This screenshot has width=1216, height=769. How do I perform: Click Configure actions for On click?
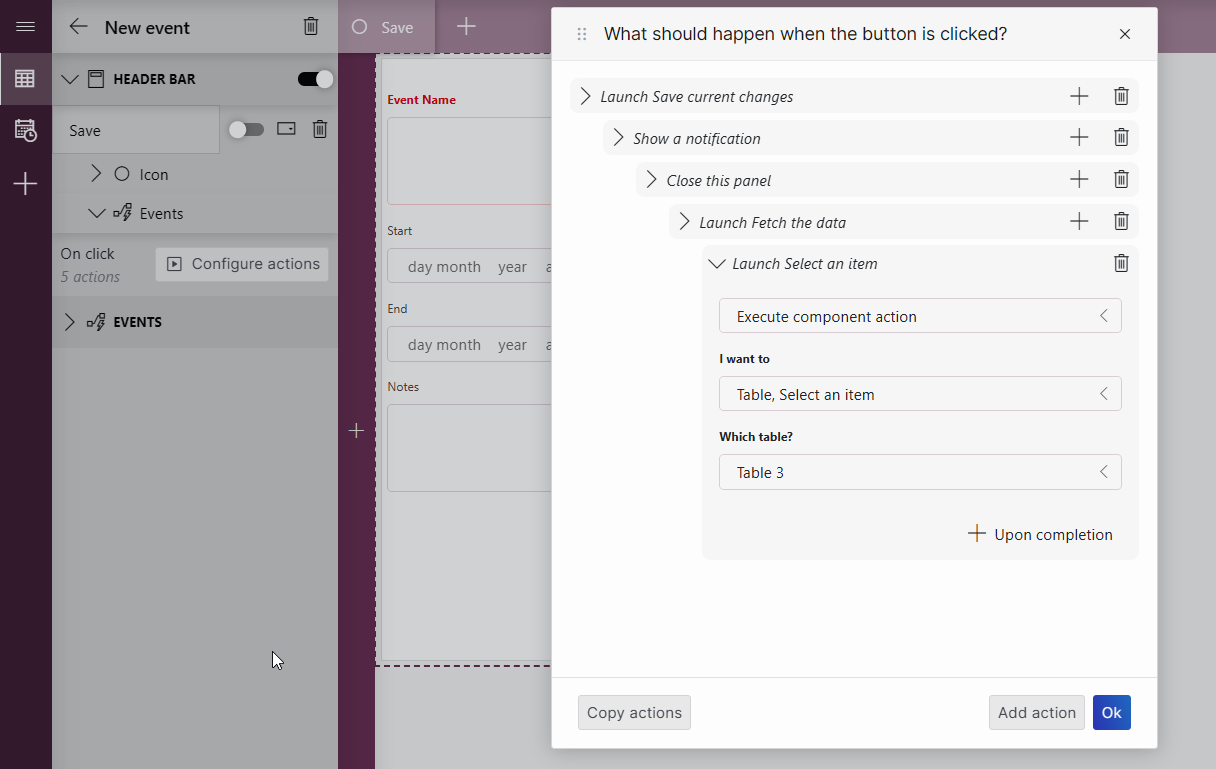pos(241,263)
